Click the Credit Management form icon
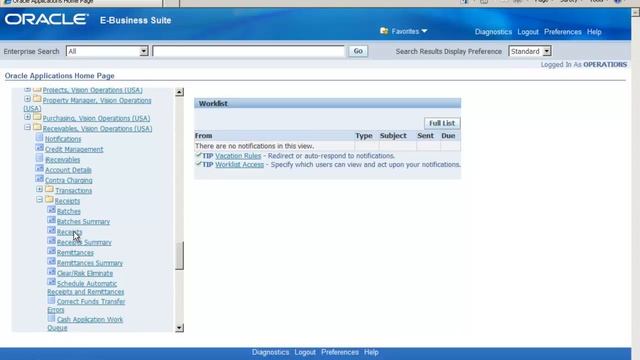 click(x=39, y=148)
